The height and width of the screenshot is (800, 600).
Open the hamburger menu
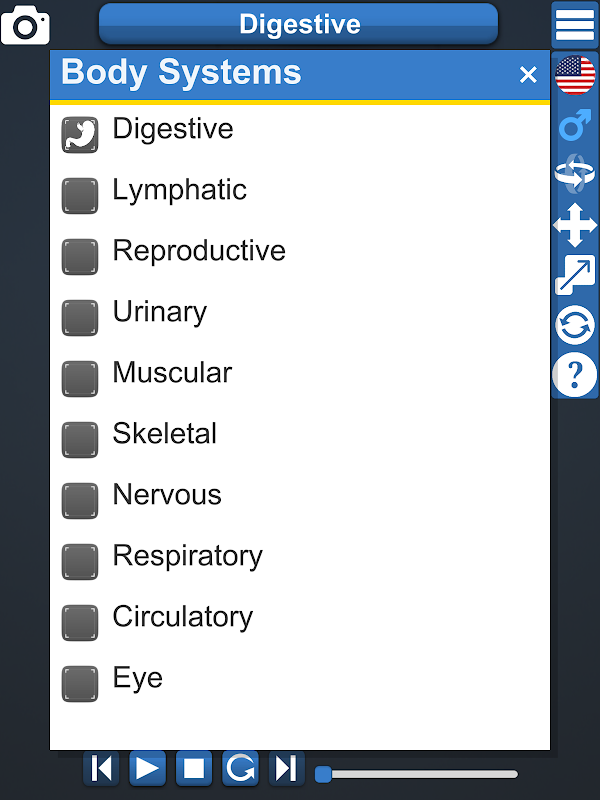(x=575, y=25)
